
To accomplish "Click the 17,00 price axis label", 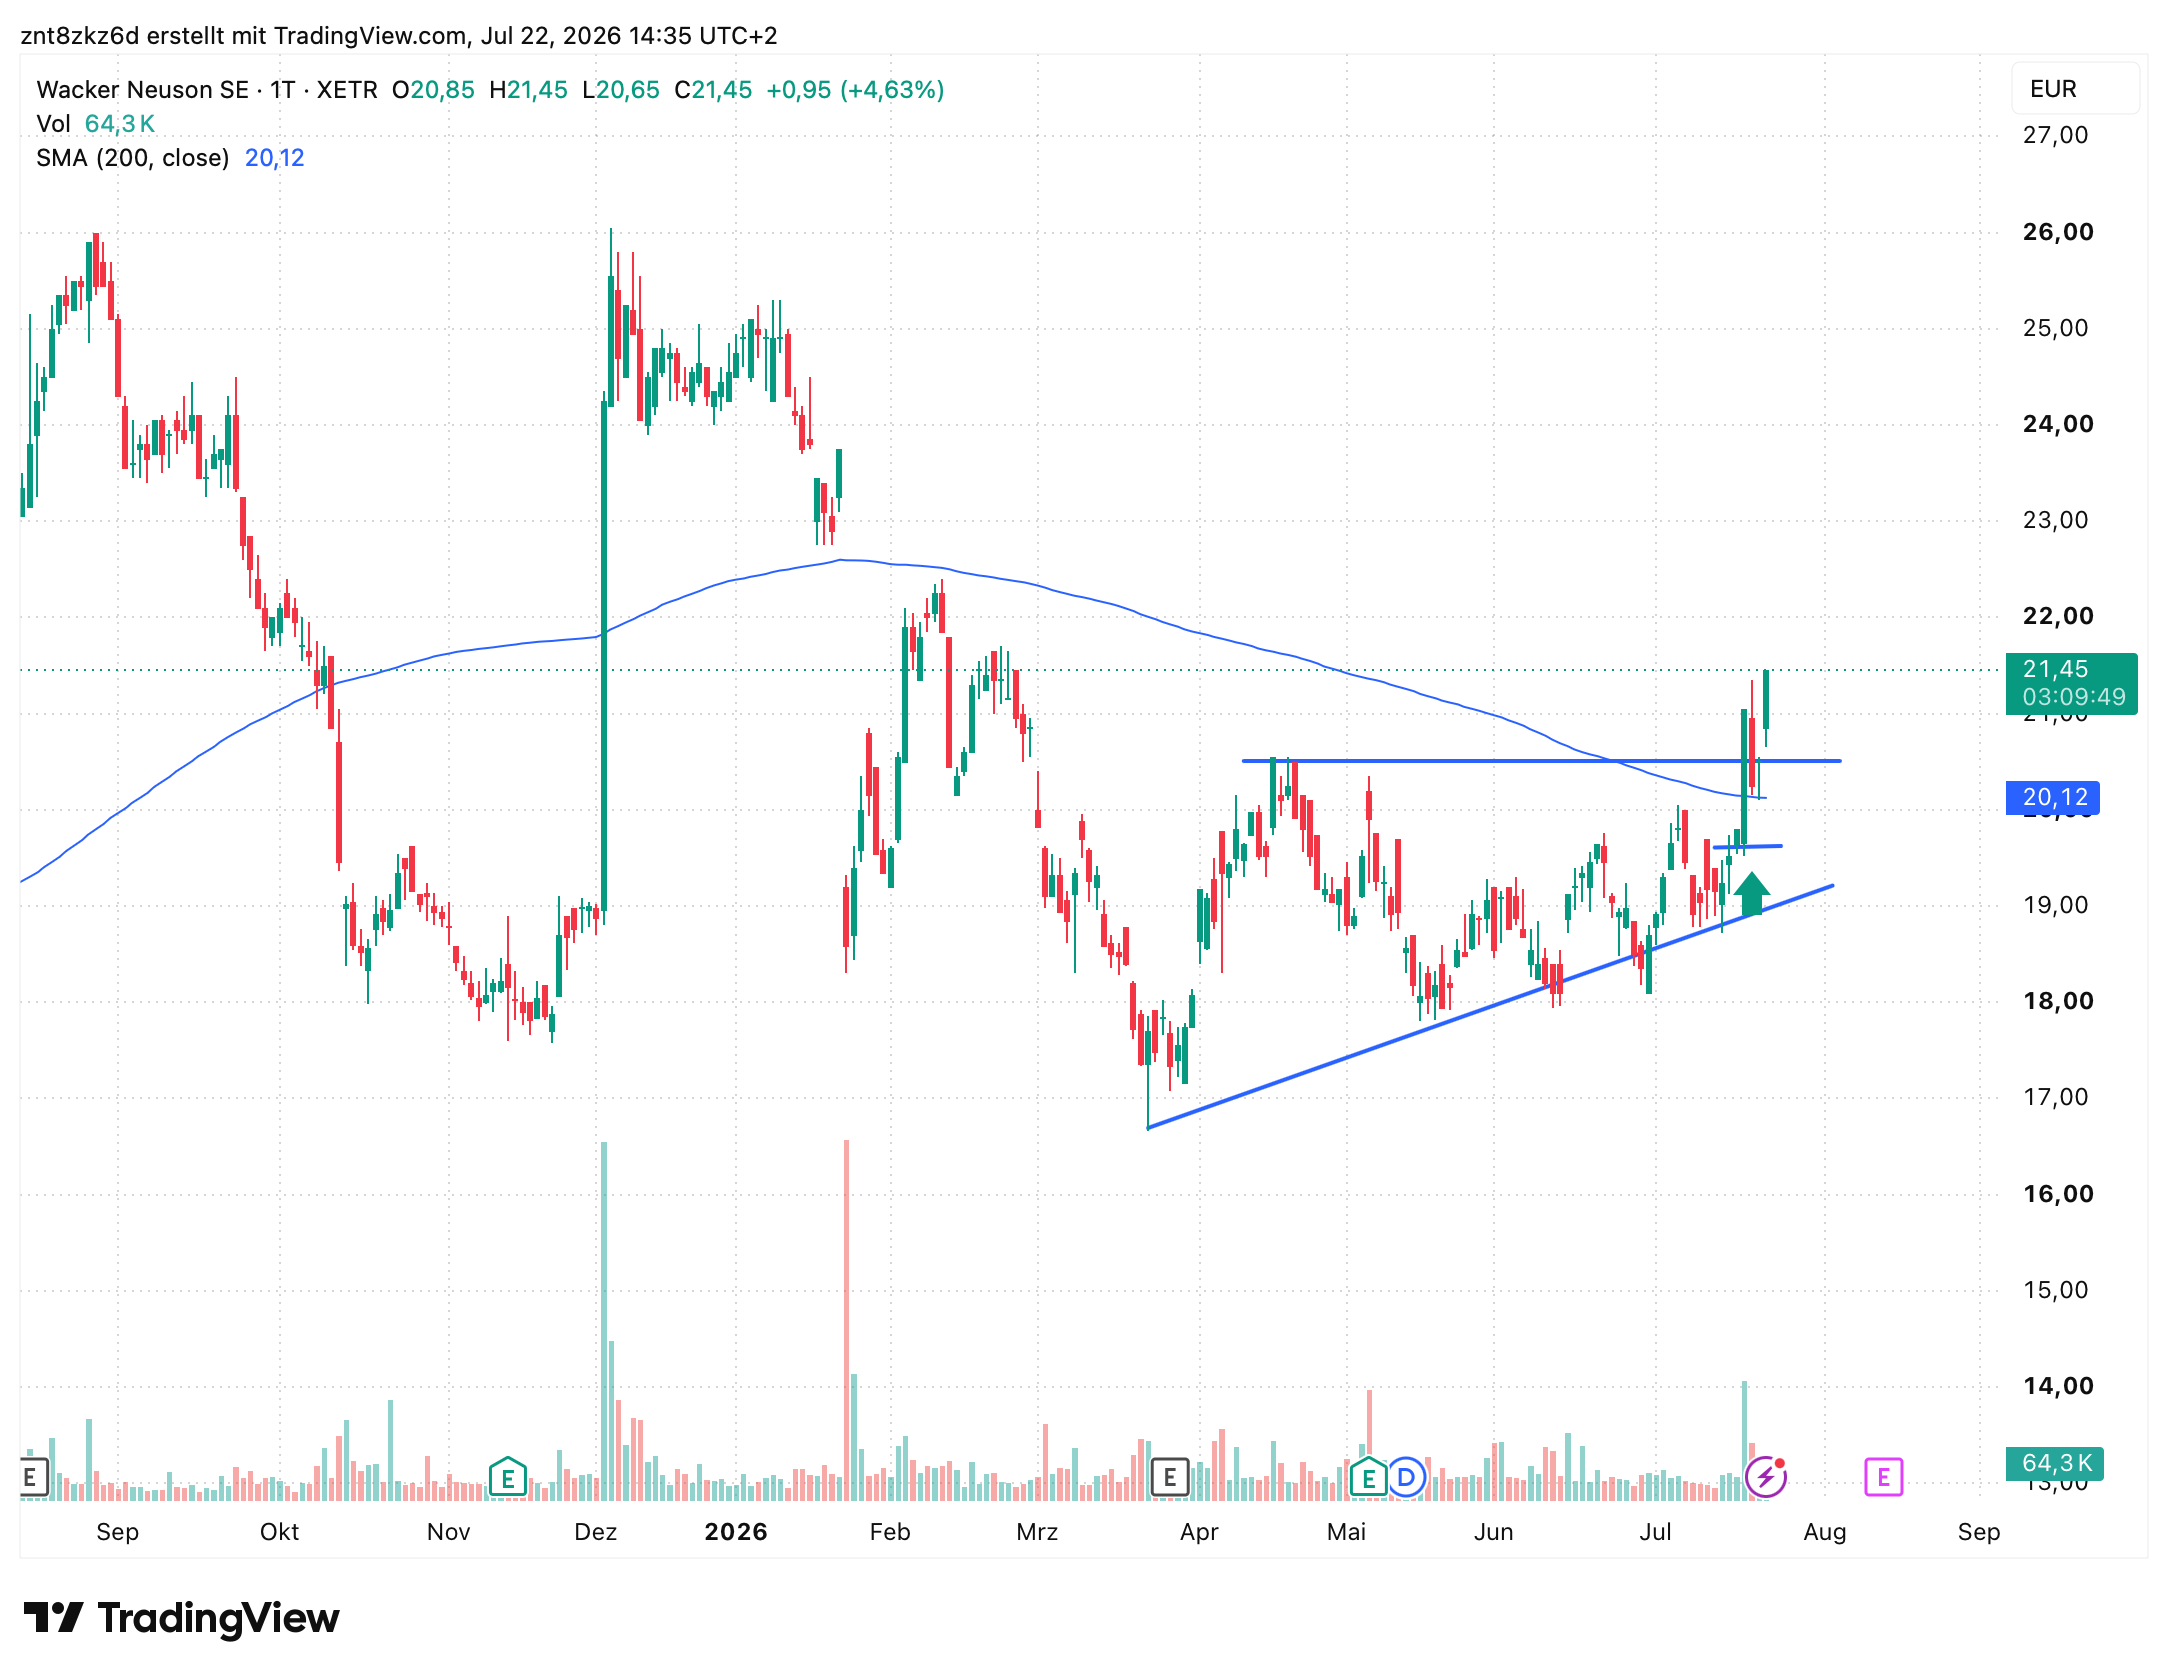I will coord(2055,1097).
